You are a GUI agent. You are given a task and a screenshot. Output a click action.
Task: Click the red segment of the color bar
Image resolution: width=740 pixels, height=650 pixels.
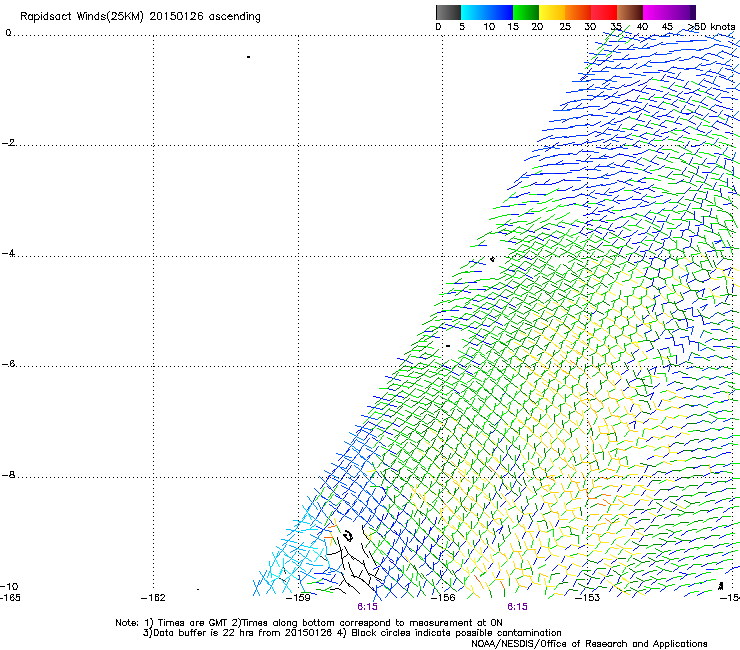604,12
